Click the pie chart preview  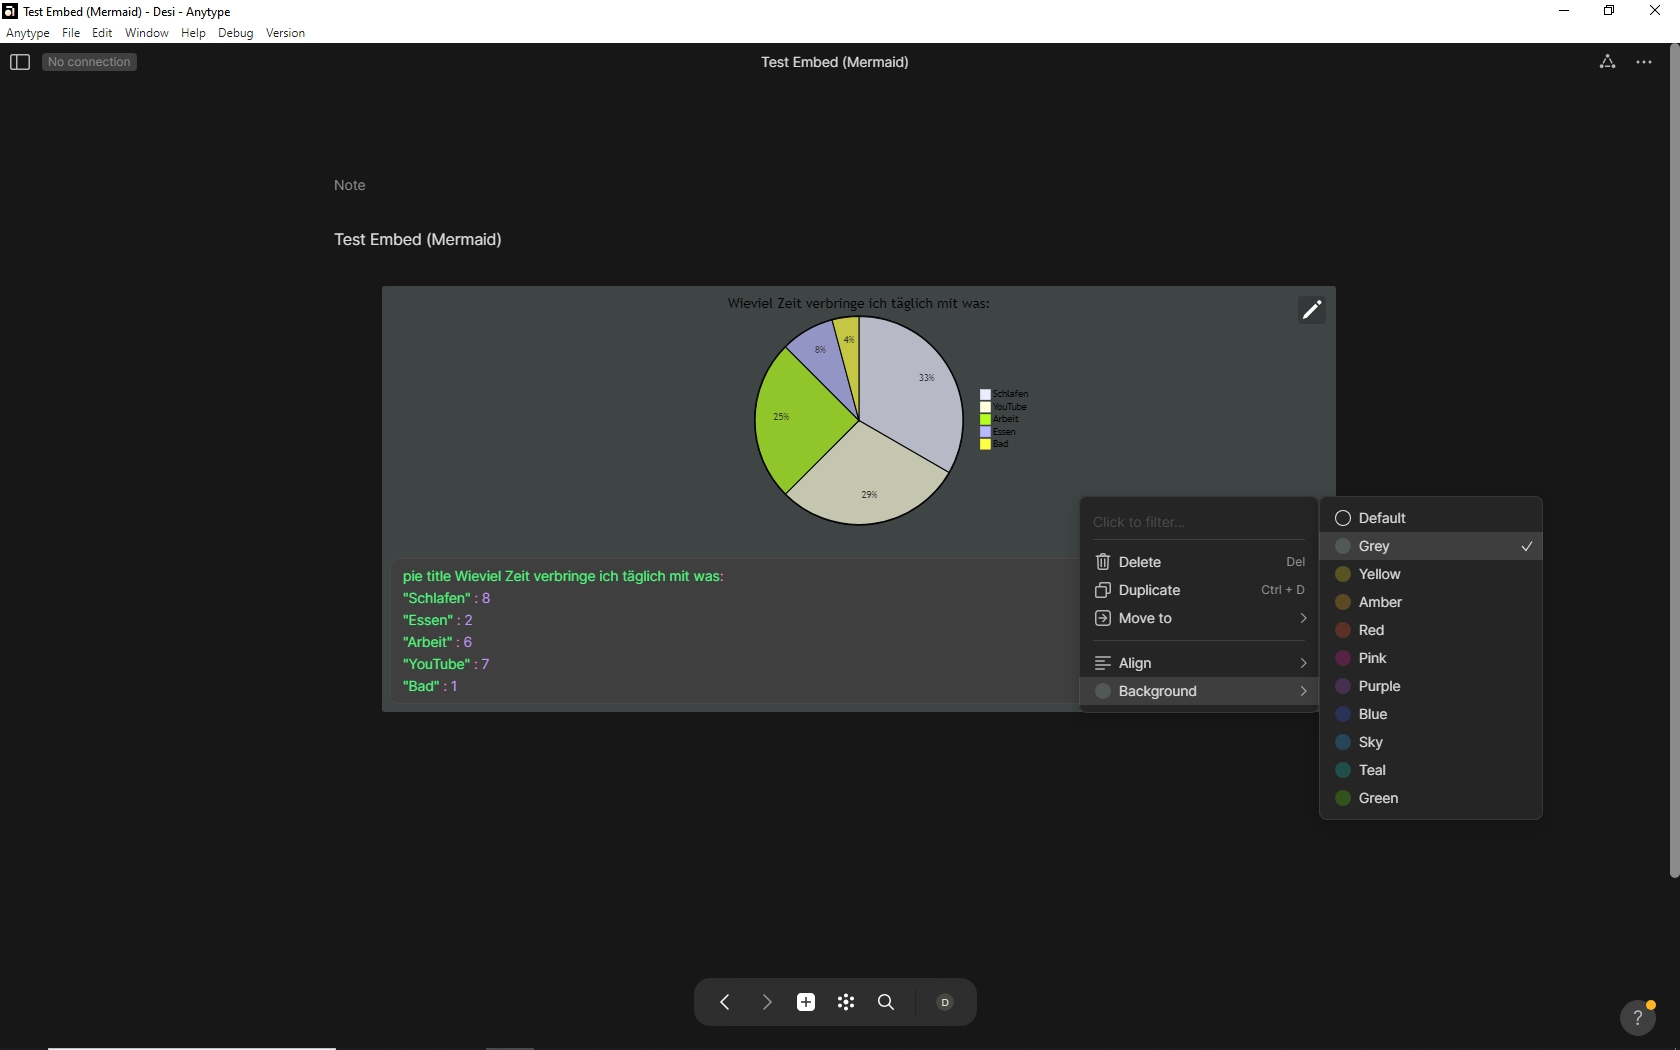(858, 420)
